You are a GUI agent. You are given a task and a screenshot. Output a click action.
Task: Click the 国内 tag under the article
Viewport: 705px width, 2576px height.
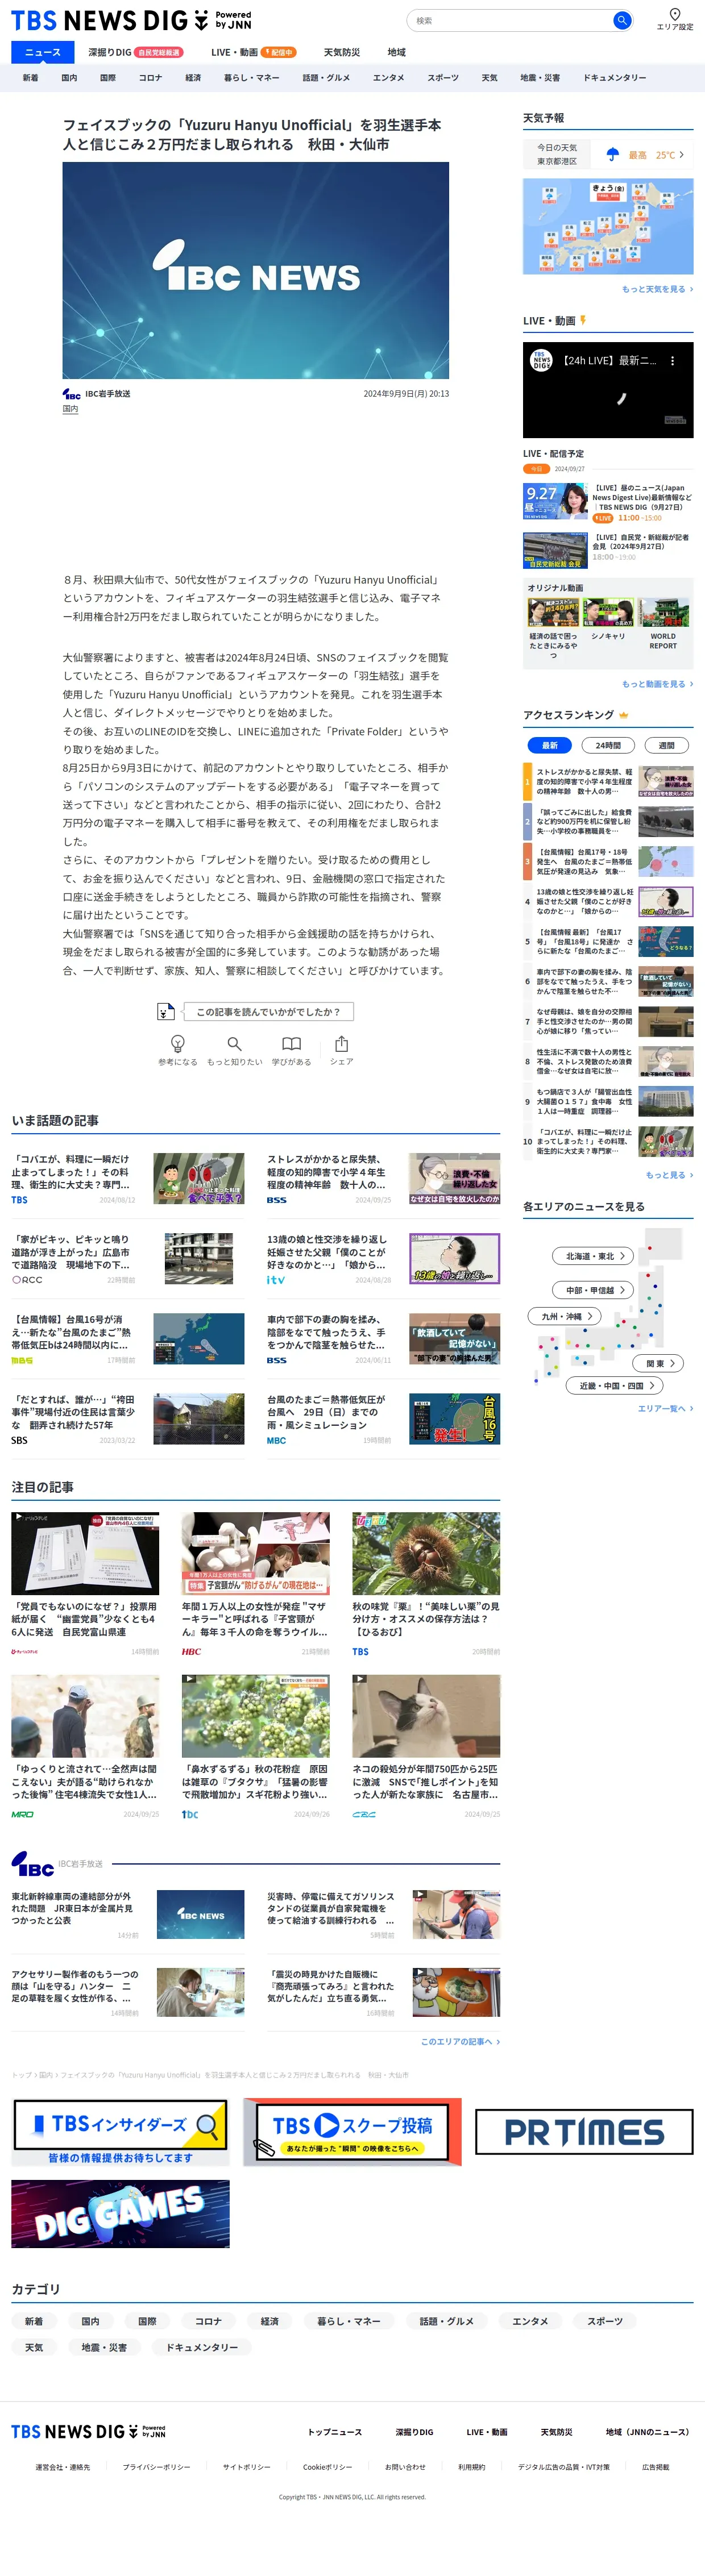pyautogui.click(x=70, y=409)
